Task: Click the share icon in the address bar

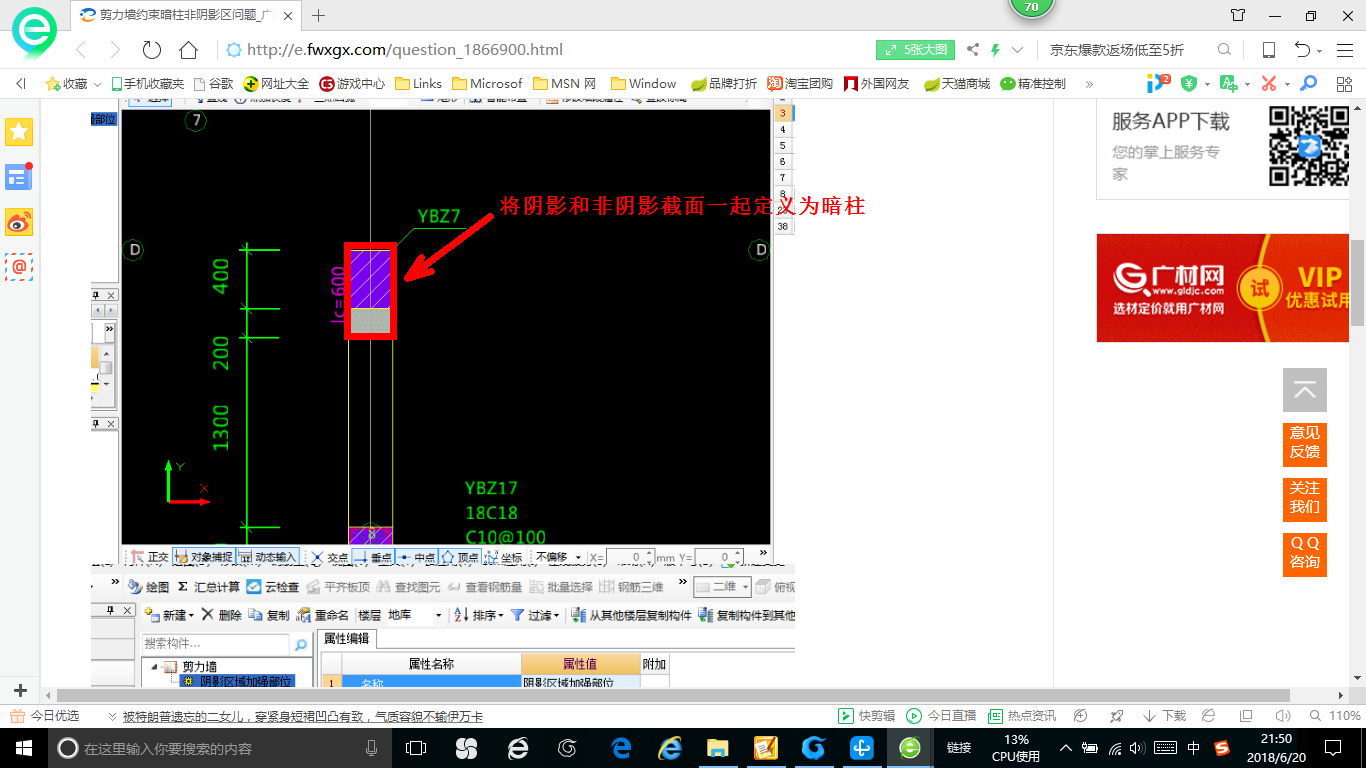Action: pyautogui.click(x=973, y=50)
